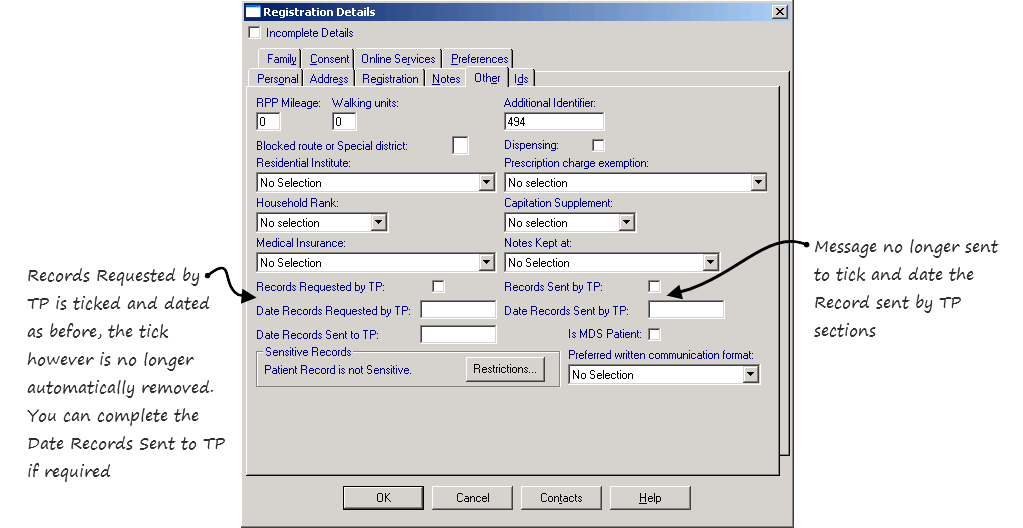Expand the Residential Institute dropdown
1023x528 pixels.
487,183
